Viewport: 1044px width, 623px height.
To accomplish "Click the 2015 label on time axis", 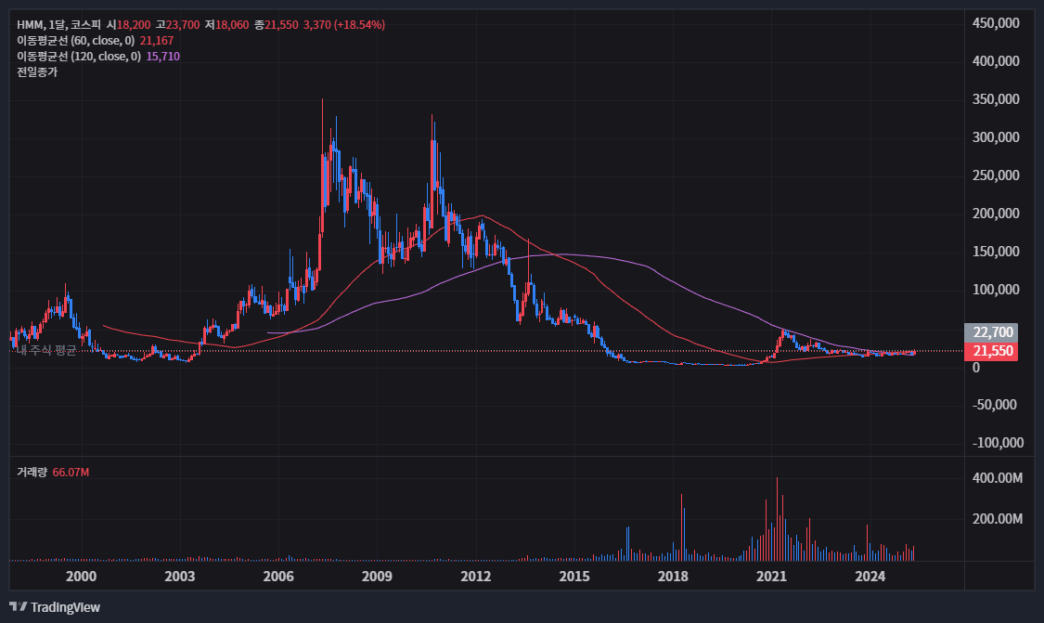I will coord(574,576).
